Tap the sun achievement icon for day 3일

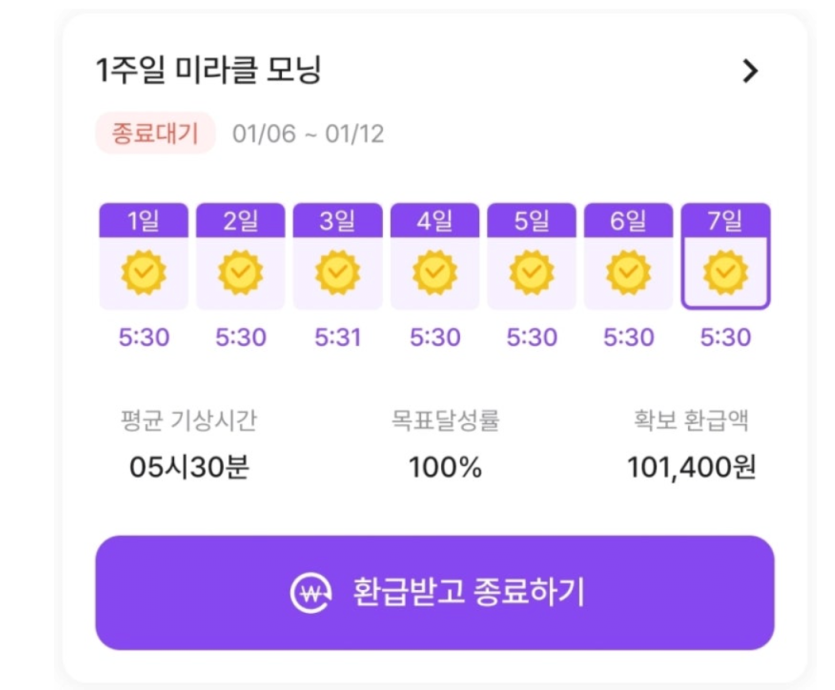pyautogui.click(x=337, y=272)
